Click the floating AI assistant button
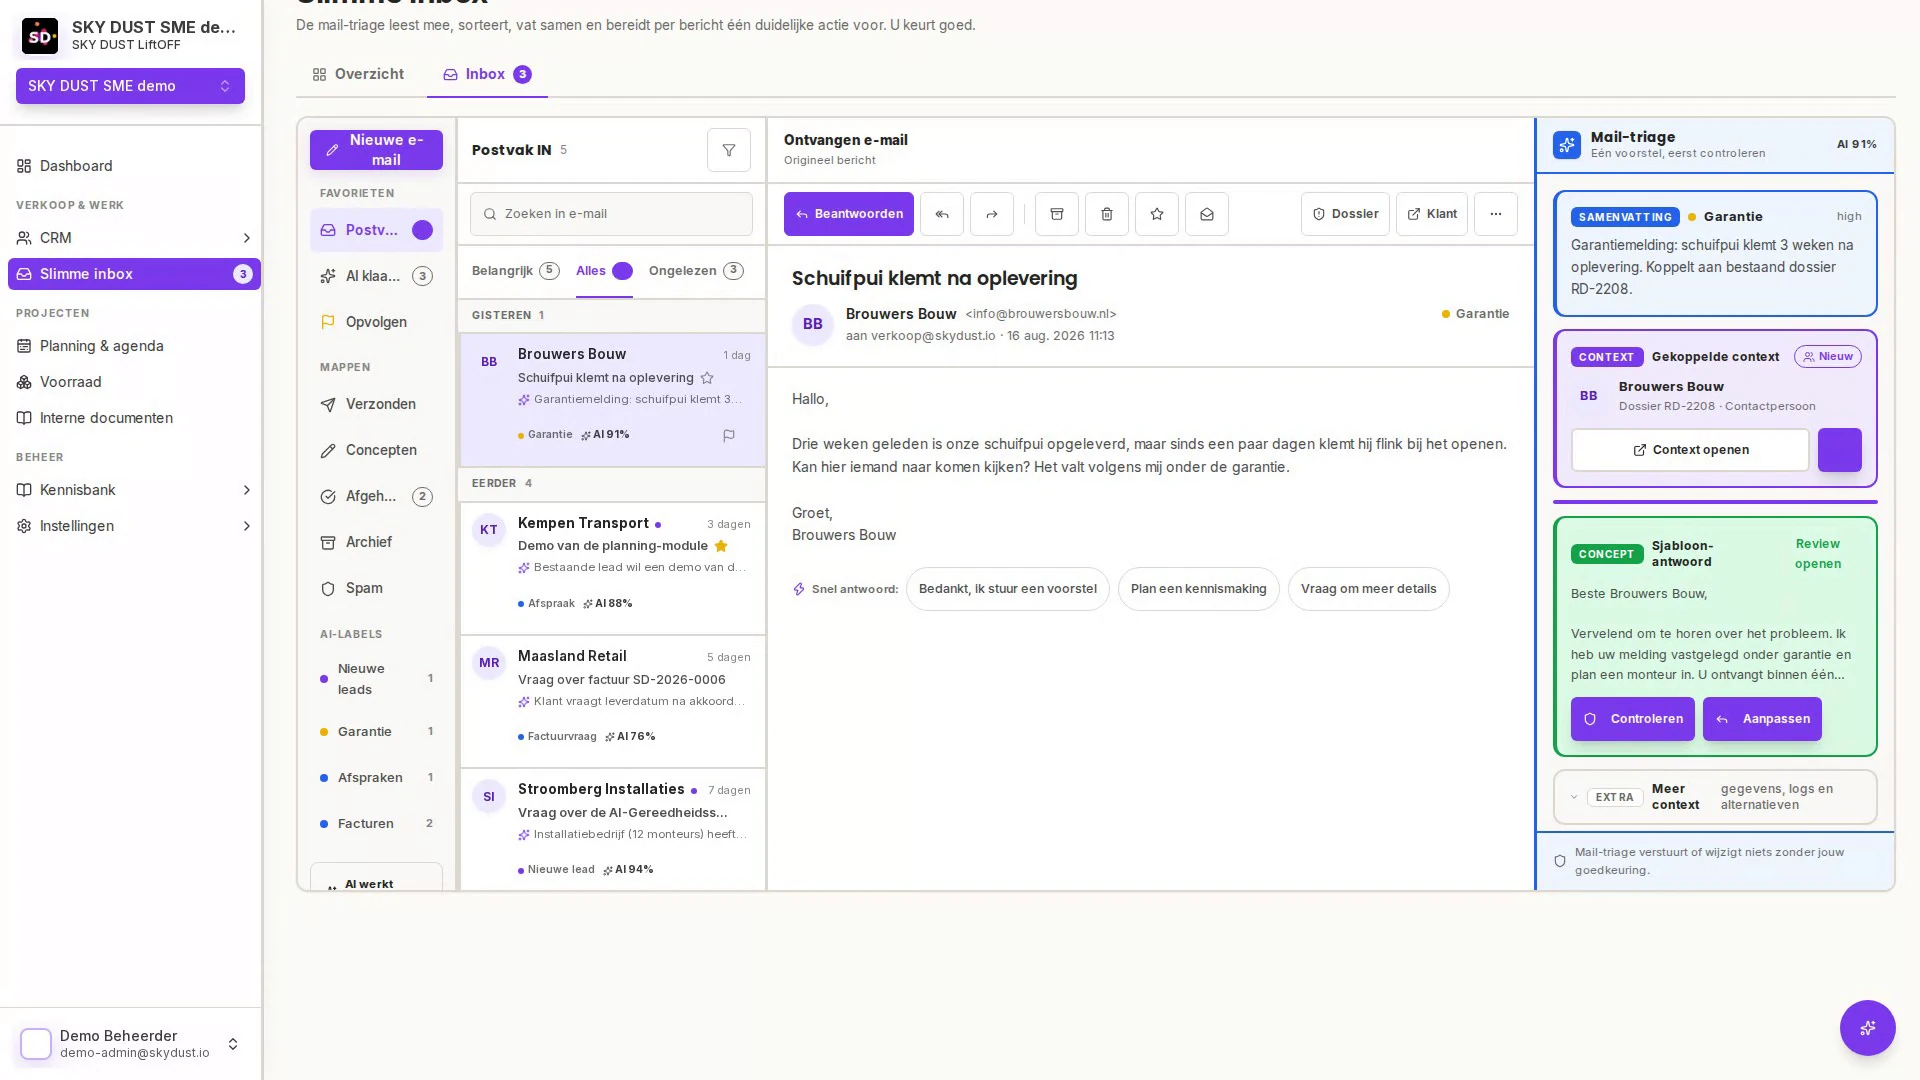Screen dimensions: 1920x1080 point(1867,1027)
